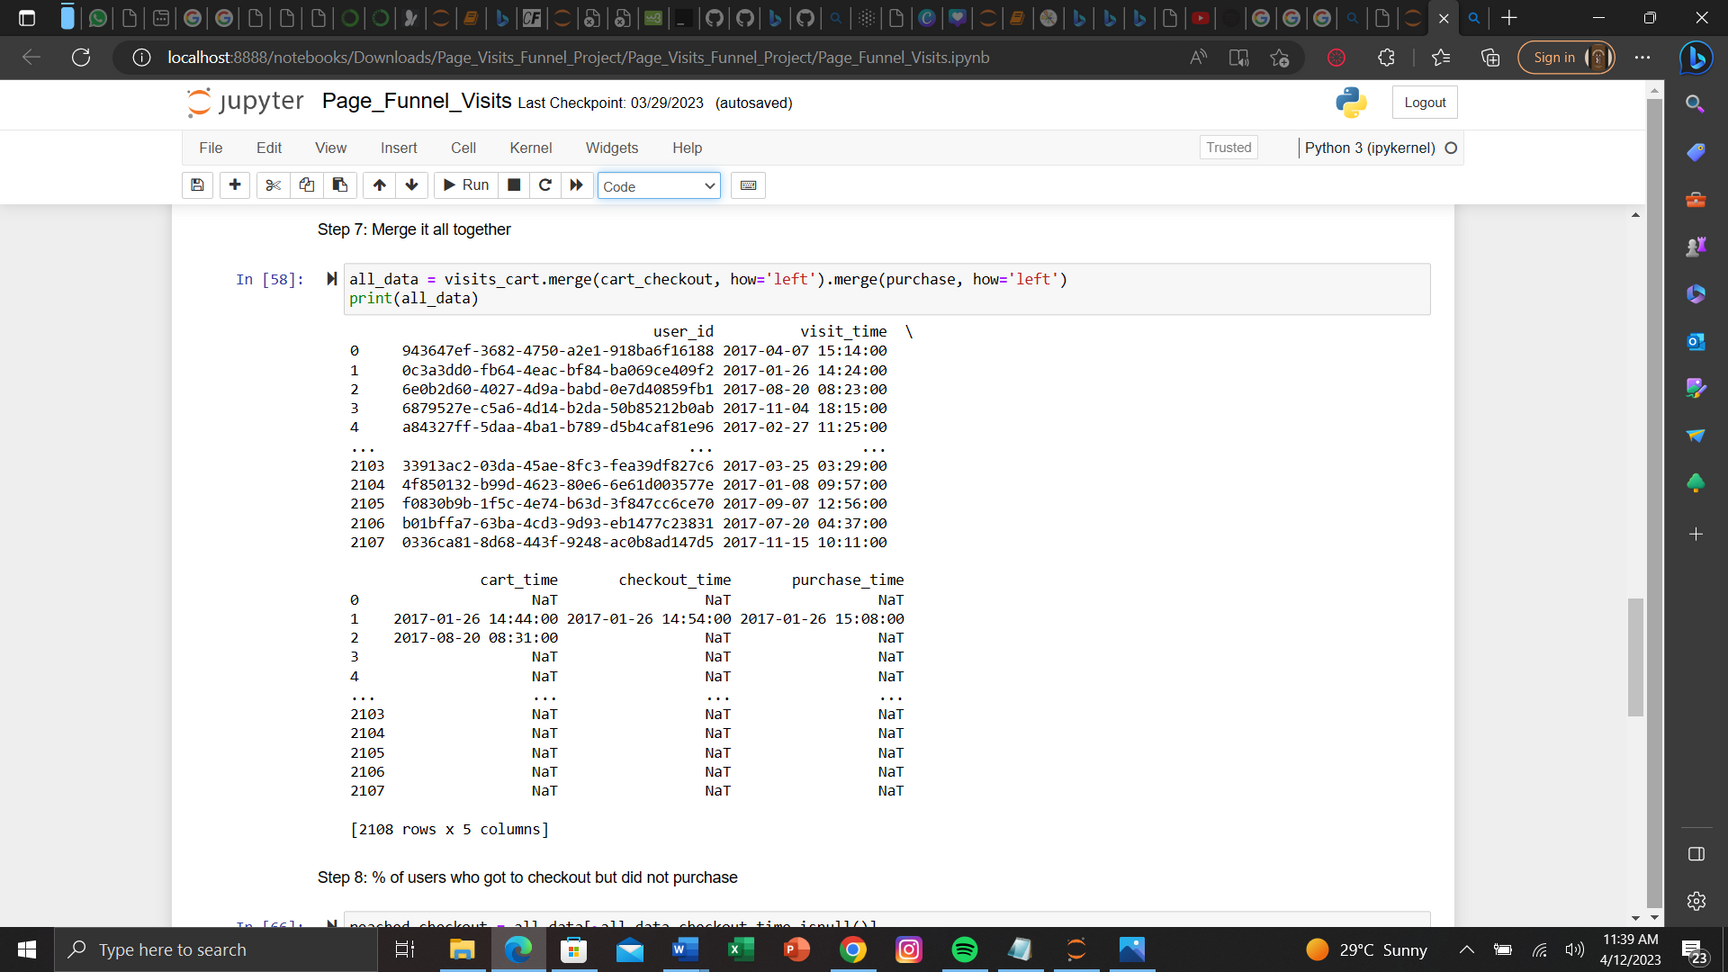Viewport: 1728px width, 972px height.
Task: Open Spotify from the taskbar
Action: click(964, 949)
